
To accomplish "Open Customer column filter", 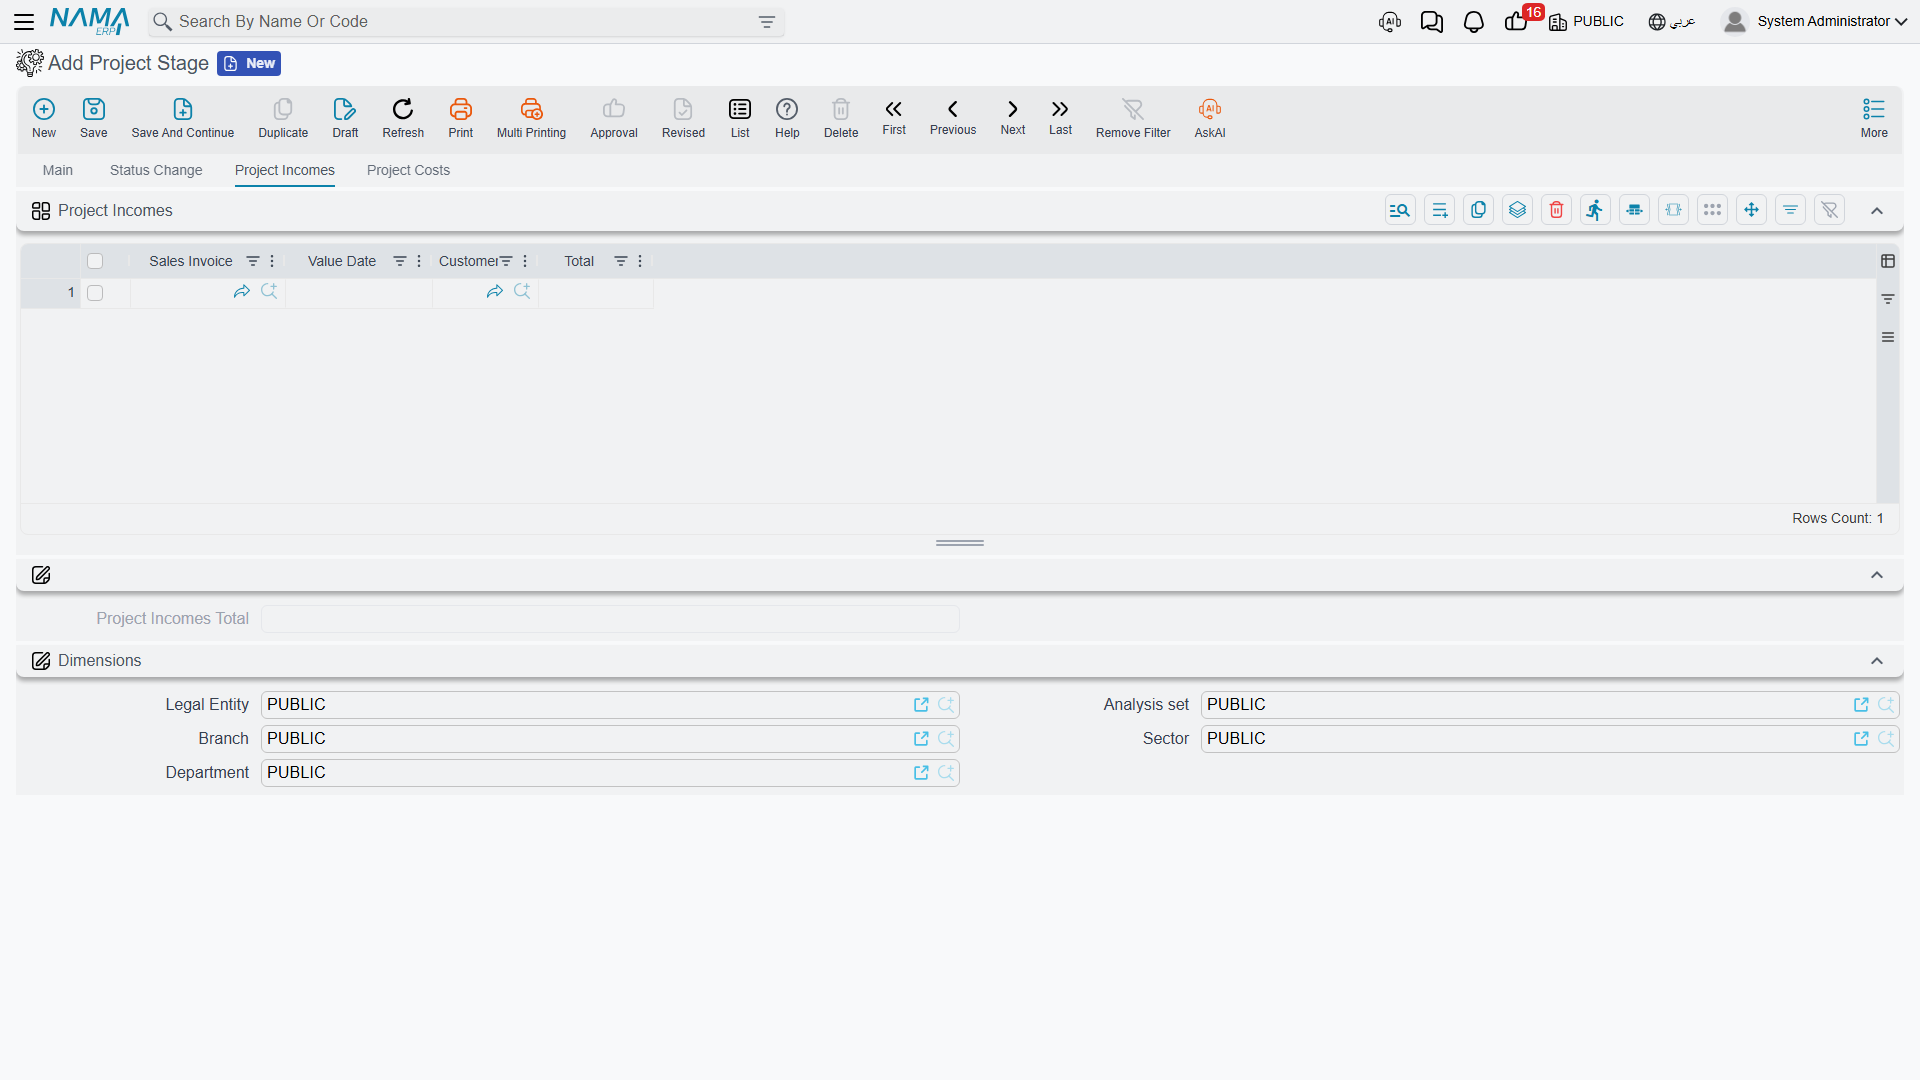I will pyautogui.click(x=506, y=261).
